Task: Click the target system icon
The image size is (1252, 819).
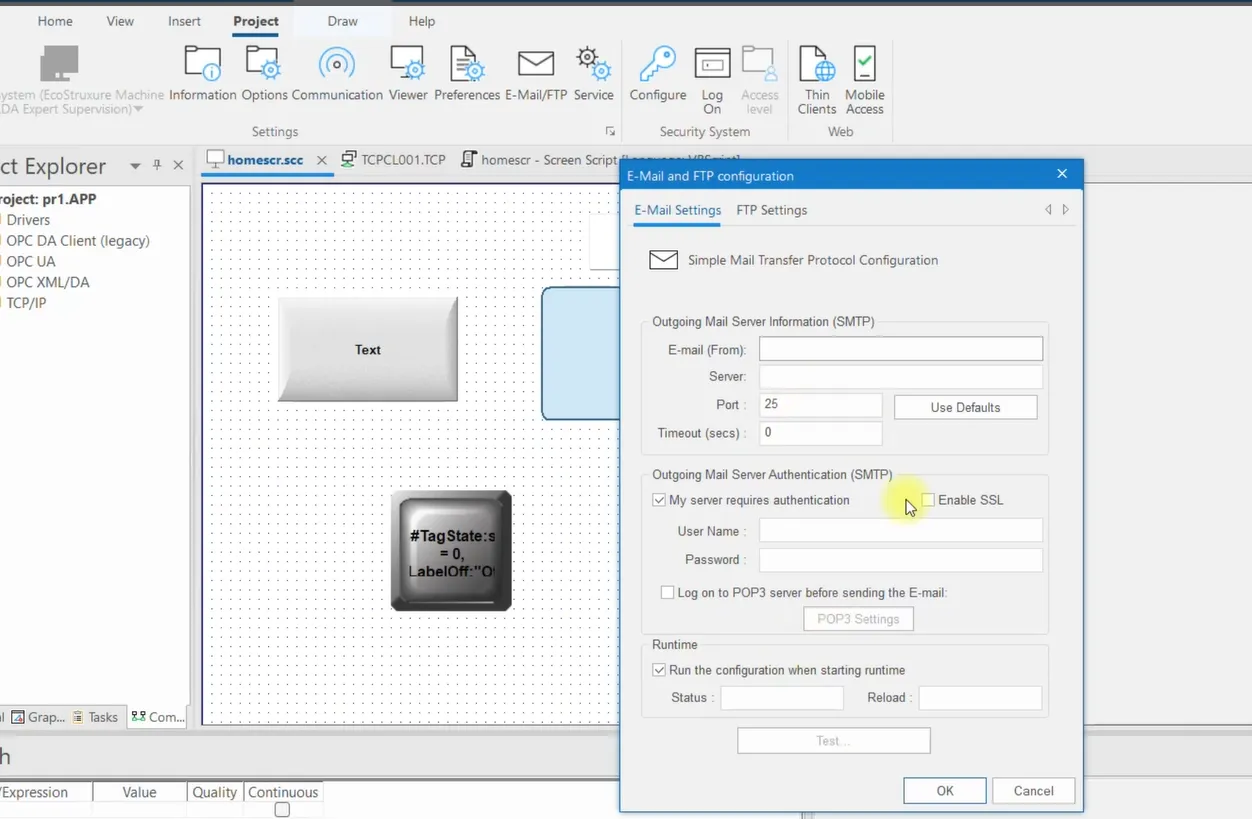Action: coord(59,64)
